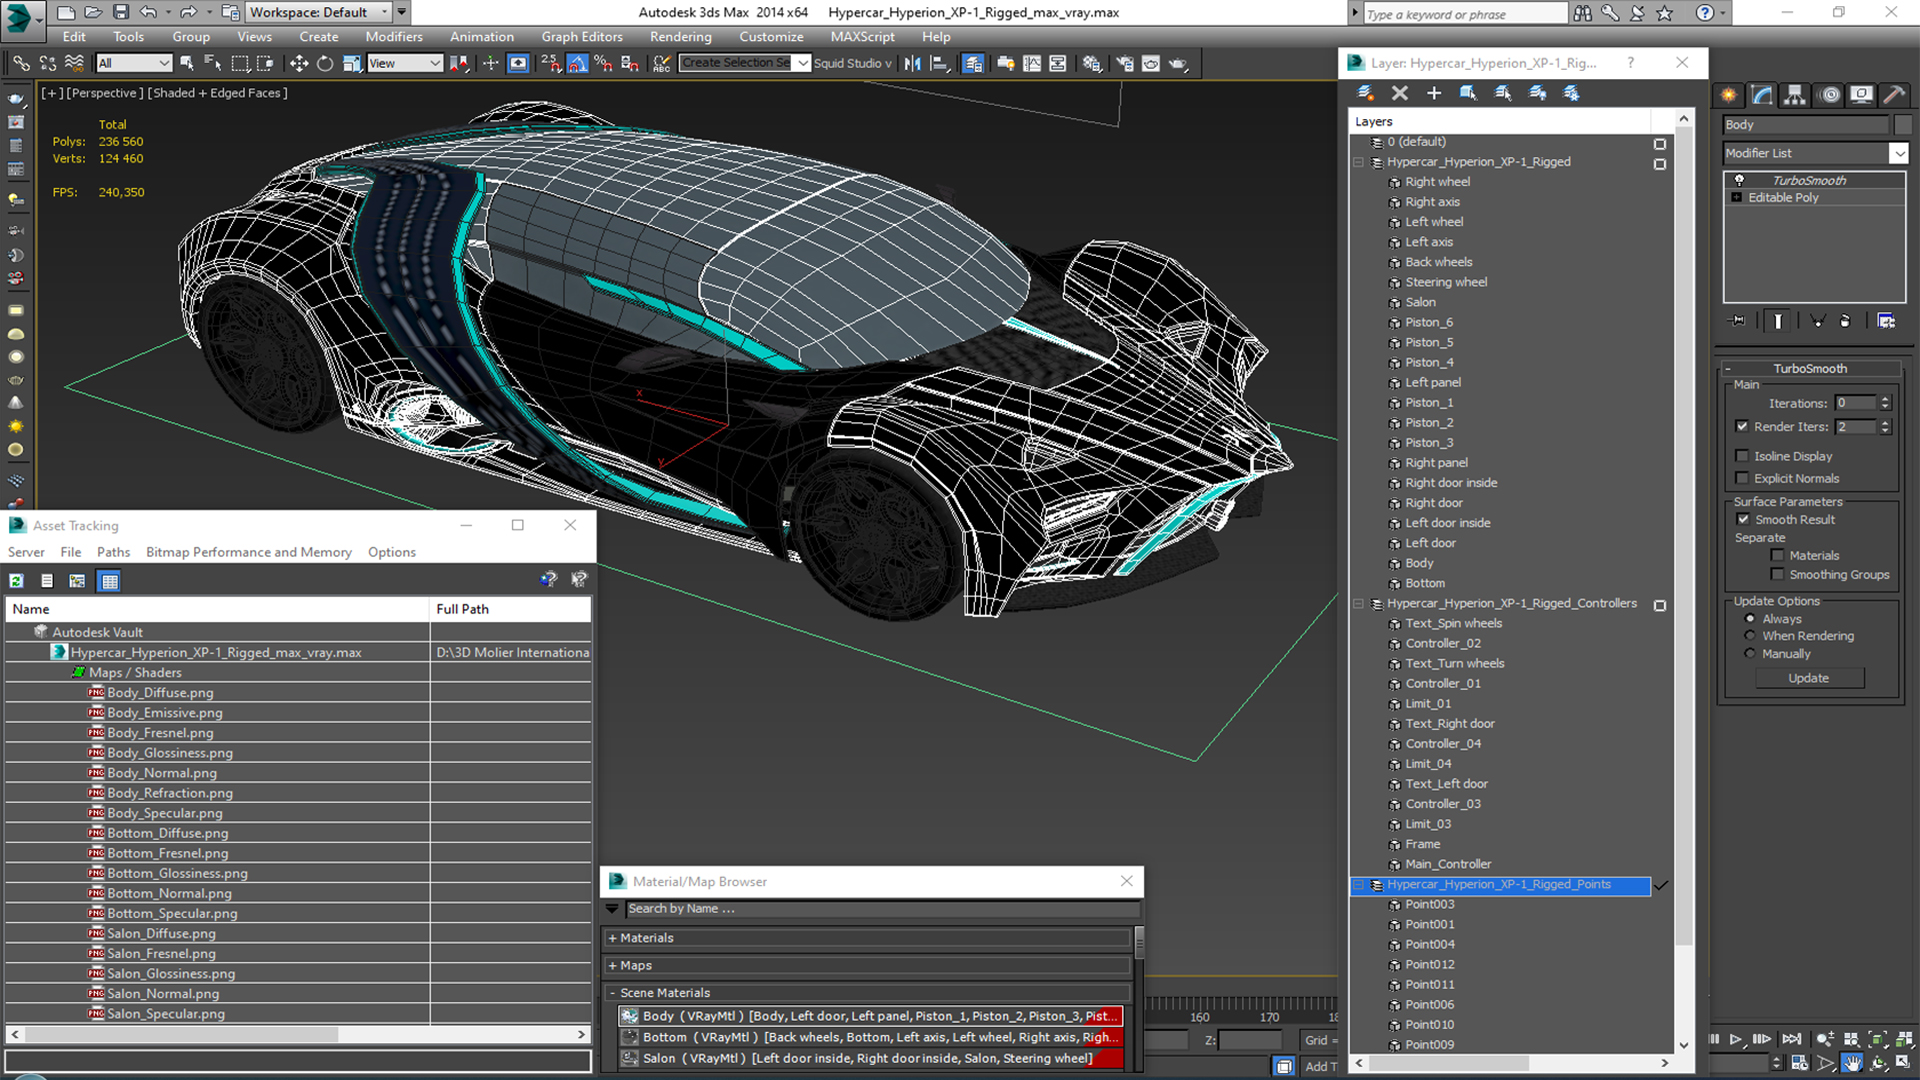Click Add Selected Objects plus icon
1920x1080 pixels.
(1434, 93)
